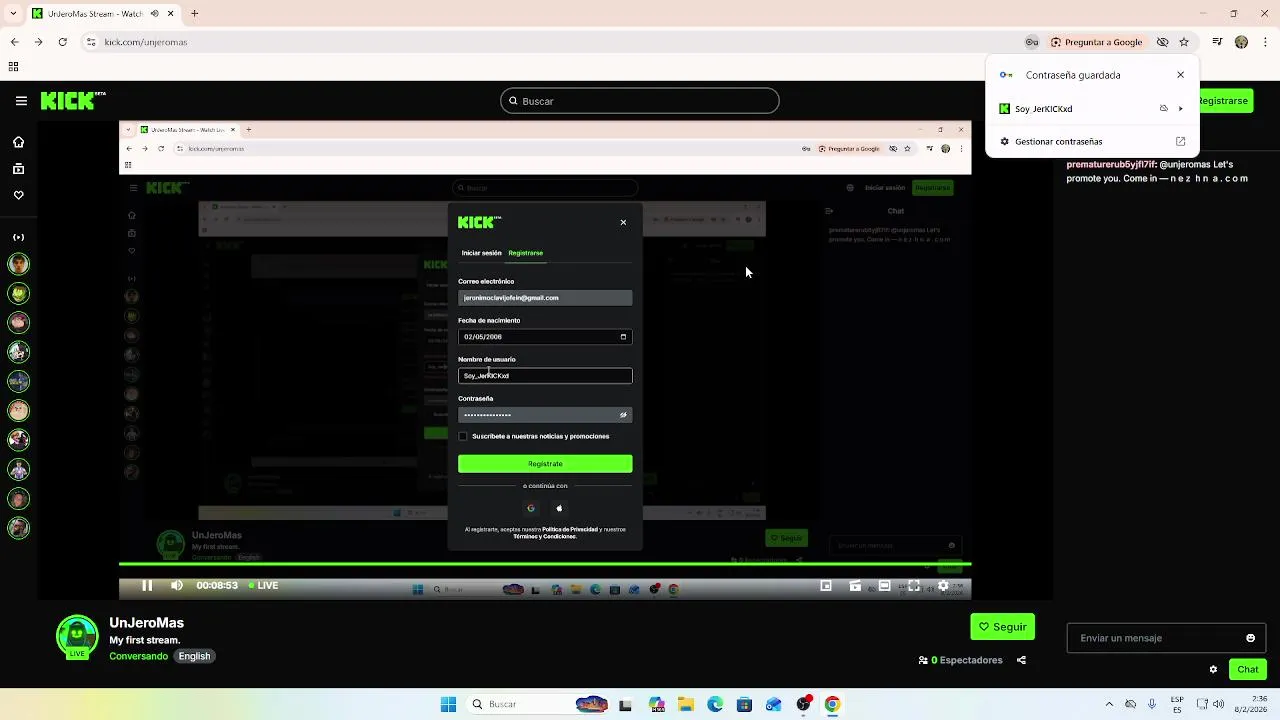This screenshot has width=1280, height=720.
Task: Reload the page in Chrome
Action: pos(62,42)
